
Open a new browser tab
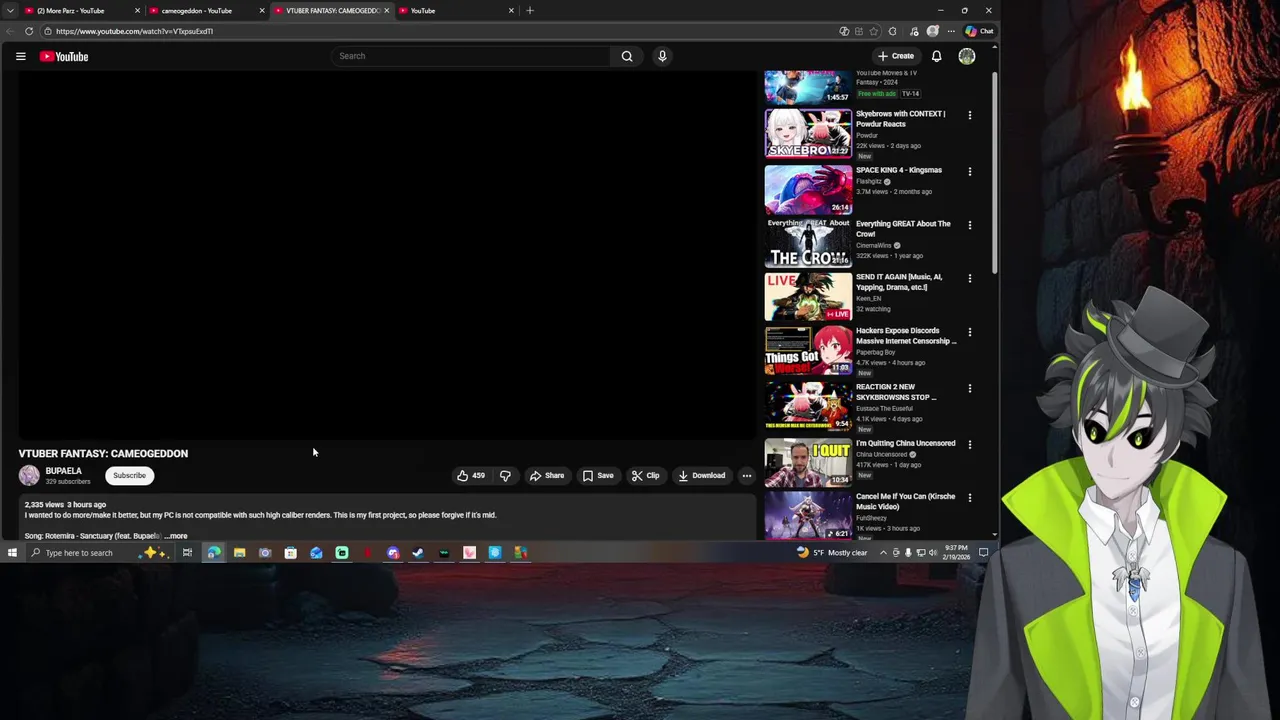click(530, 11)
